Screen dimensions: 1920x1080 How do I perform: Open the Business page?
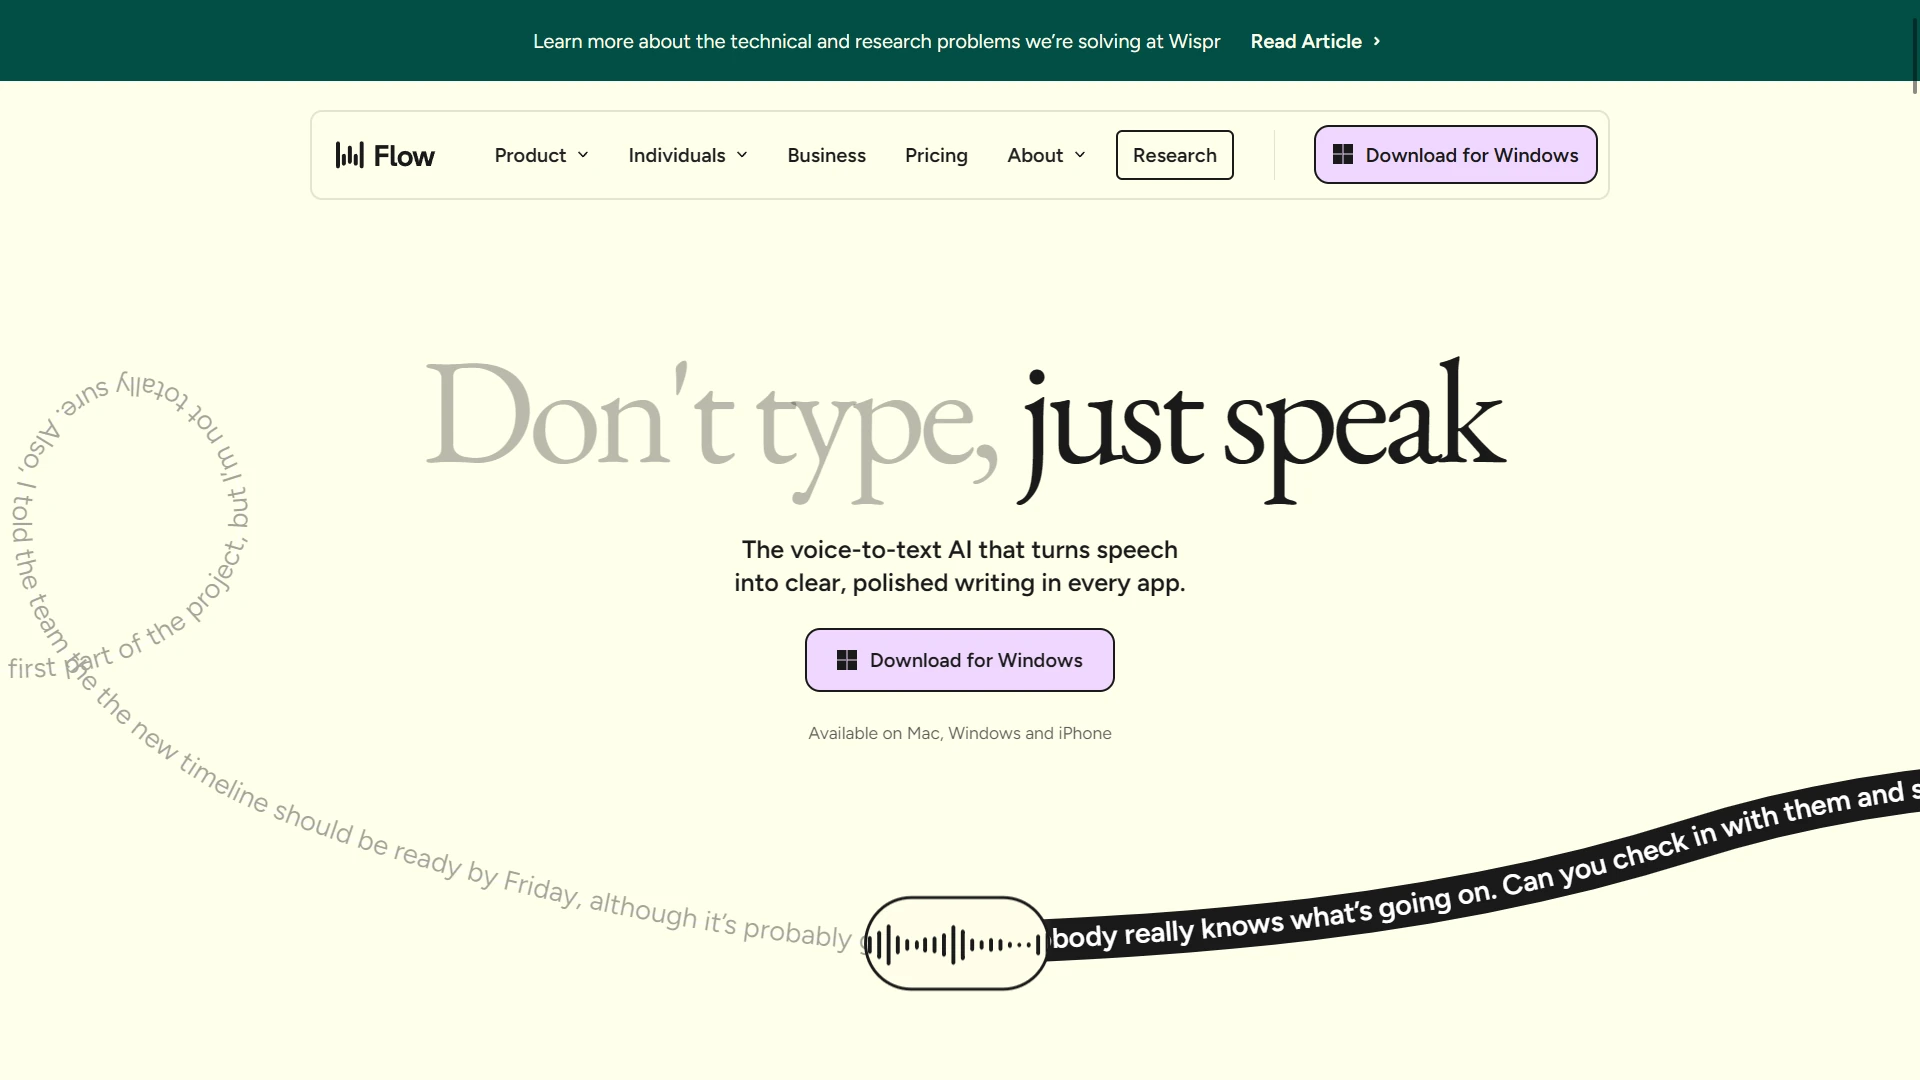click(826, 155)
